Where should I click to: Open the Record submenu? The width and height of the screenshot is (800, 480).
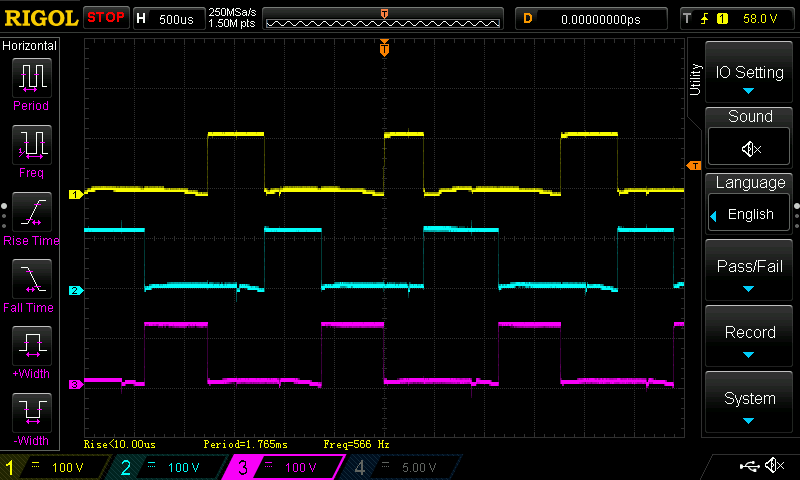tap(748, 337)
